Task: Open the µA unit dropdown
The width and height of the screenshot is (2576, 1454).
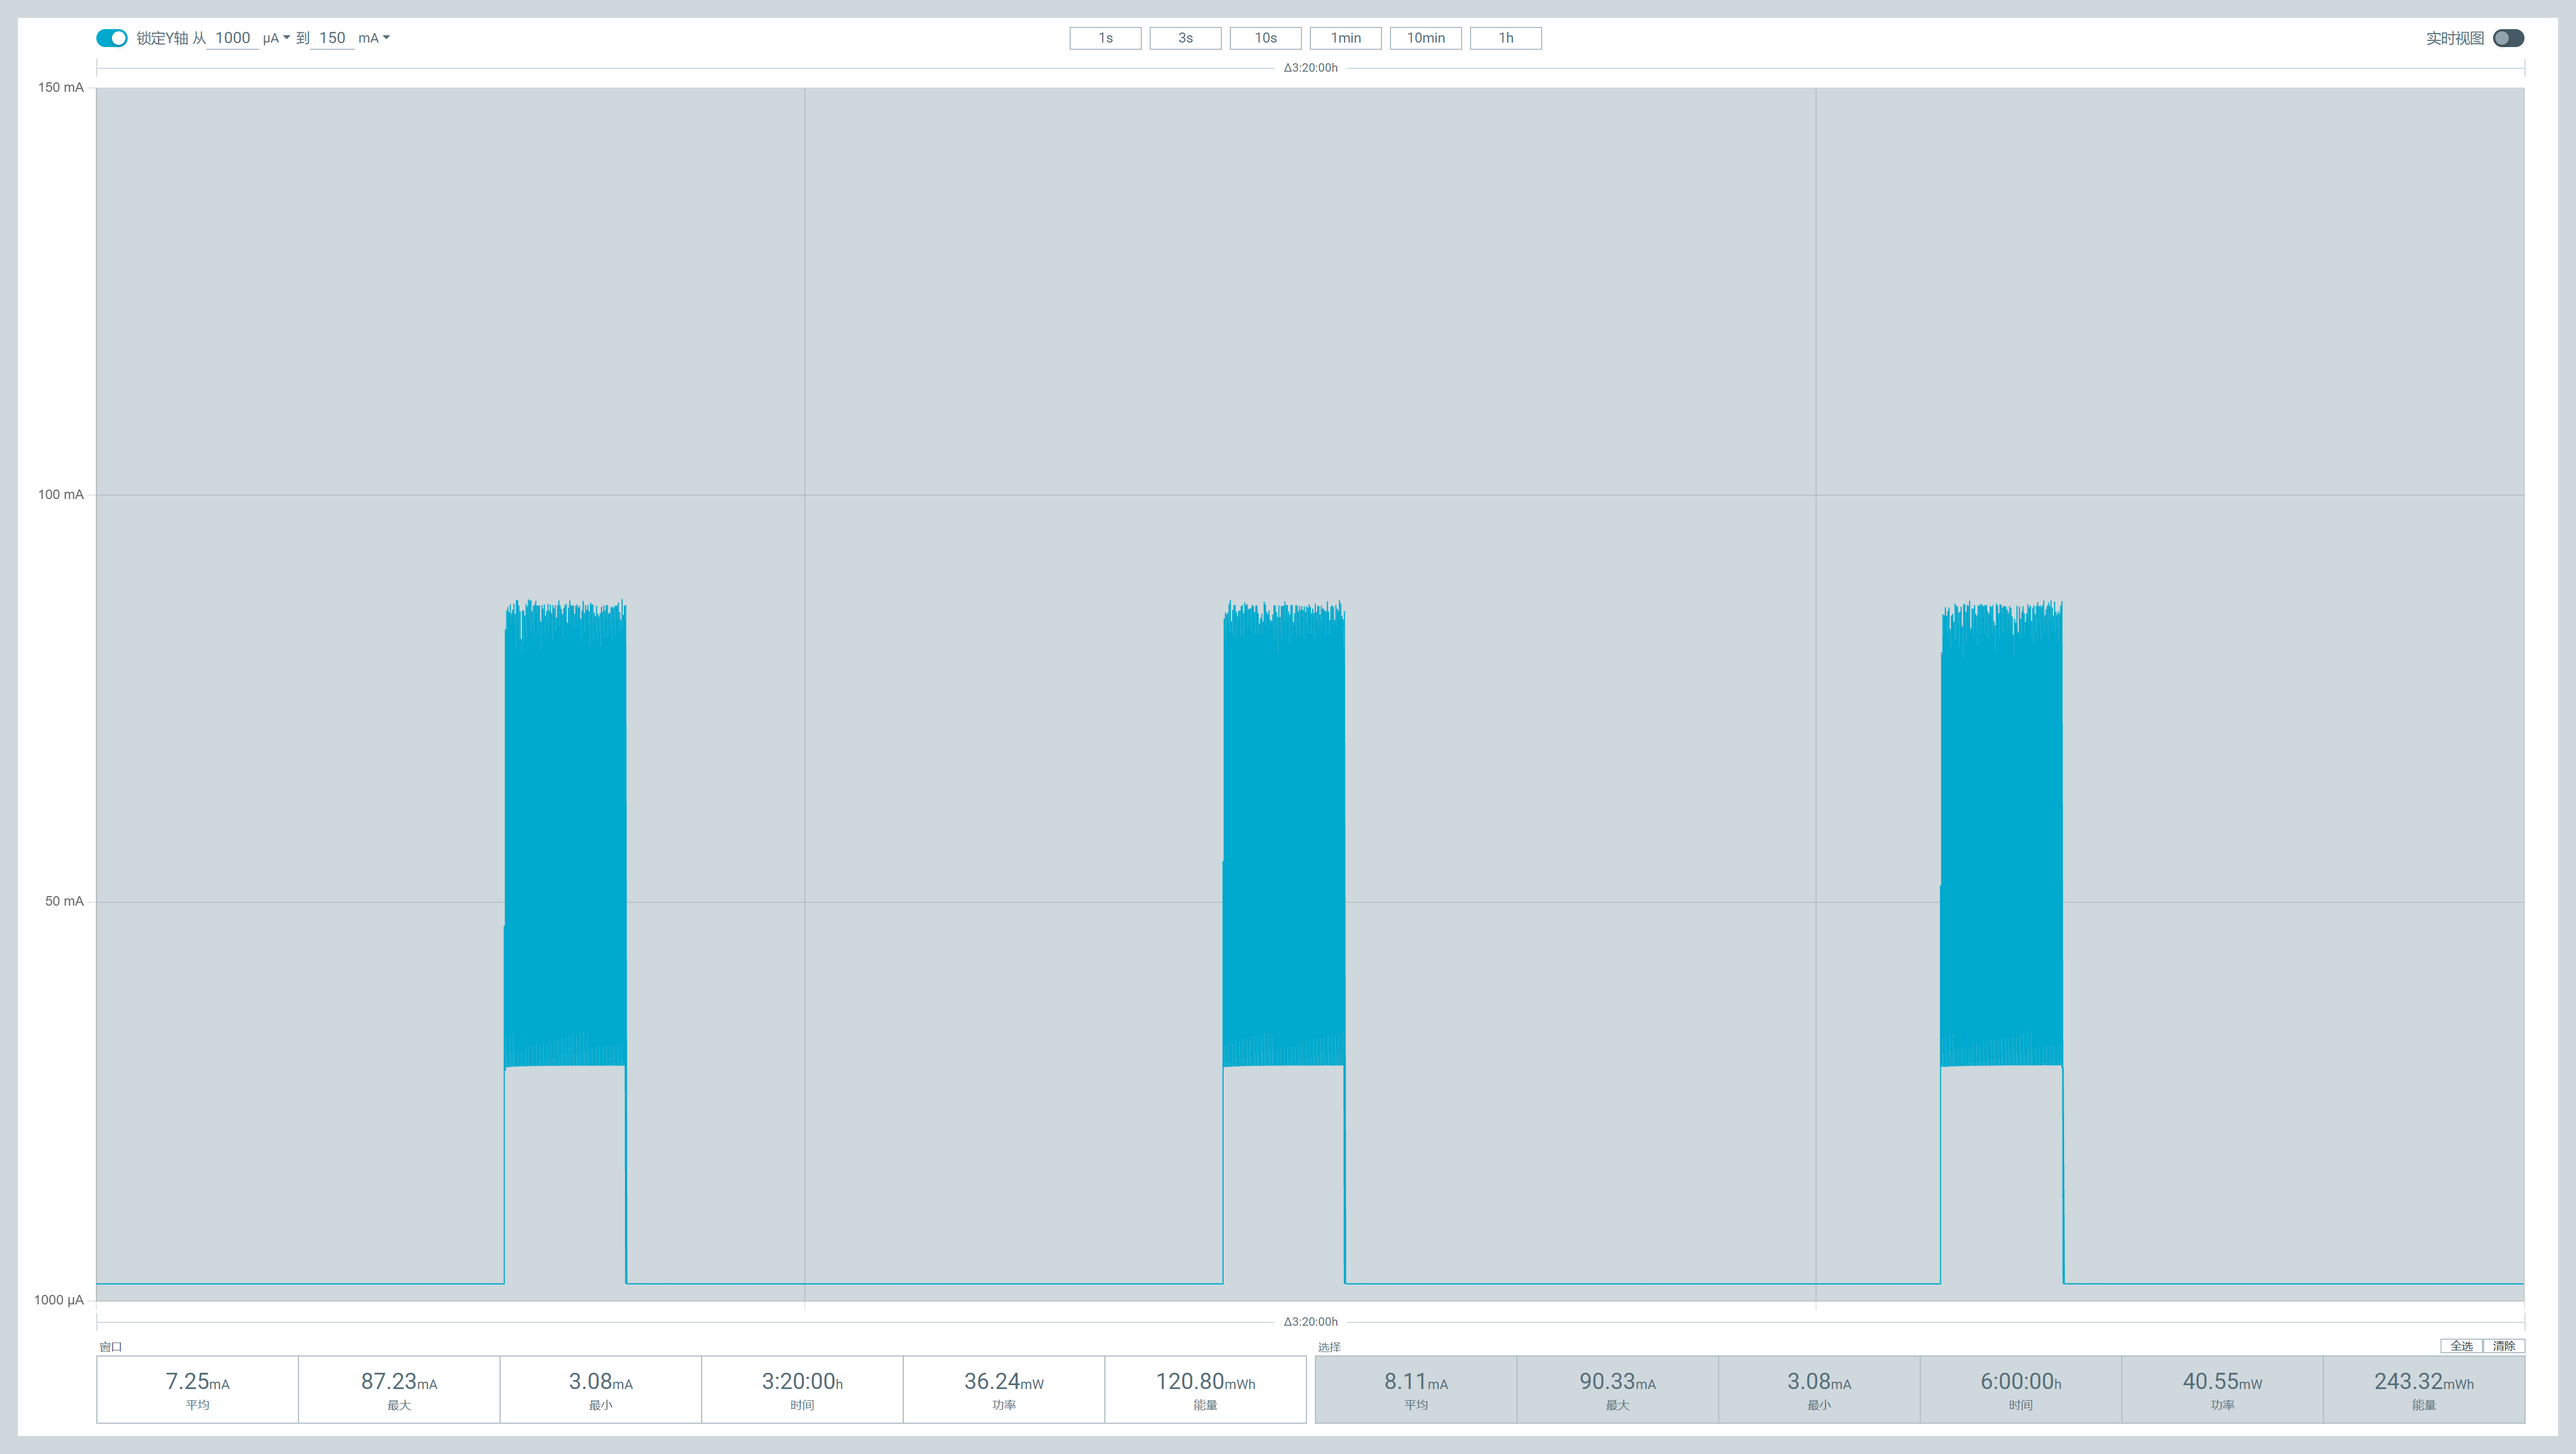Action: coord(276,38)
